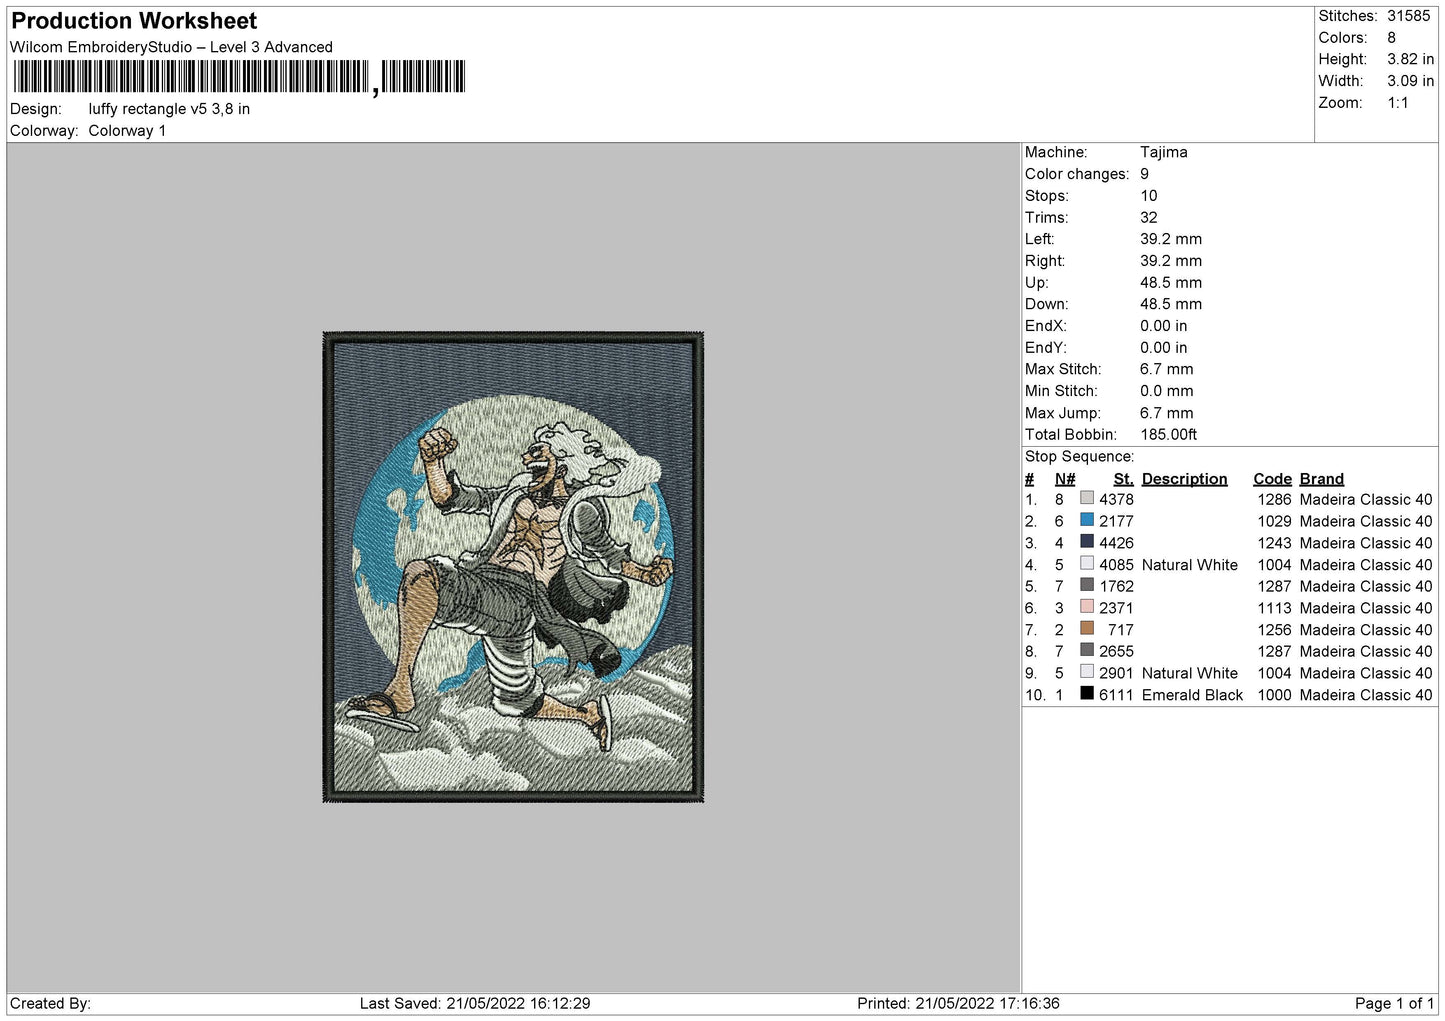Screen dimensions: 1445x1021
Task: Click the "Page 1 of 1" footer text
Action: 1394,1004
